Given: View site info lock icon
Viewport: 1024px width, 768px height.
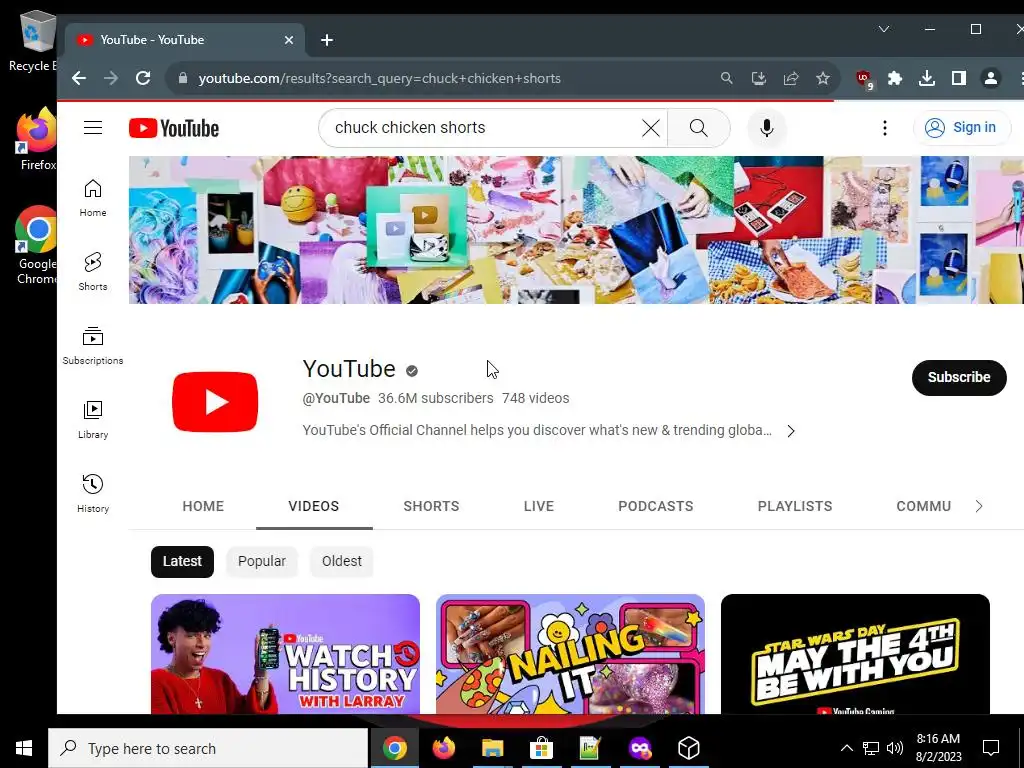Looking at the screenshot, I should tap(183, 78).
